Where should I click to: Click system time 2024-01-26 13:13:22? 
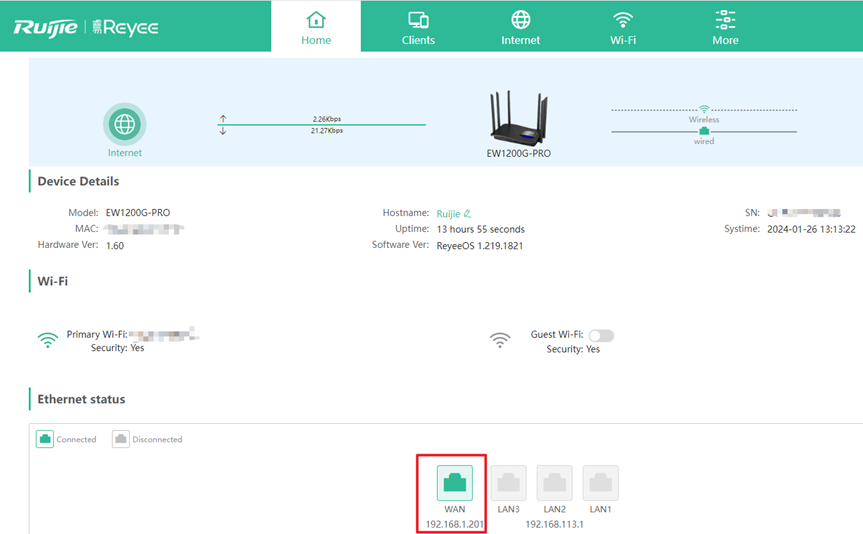tap(811, 229)
